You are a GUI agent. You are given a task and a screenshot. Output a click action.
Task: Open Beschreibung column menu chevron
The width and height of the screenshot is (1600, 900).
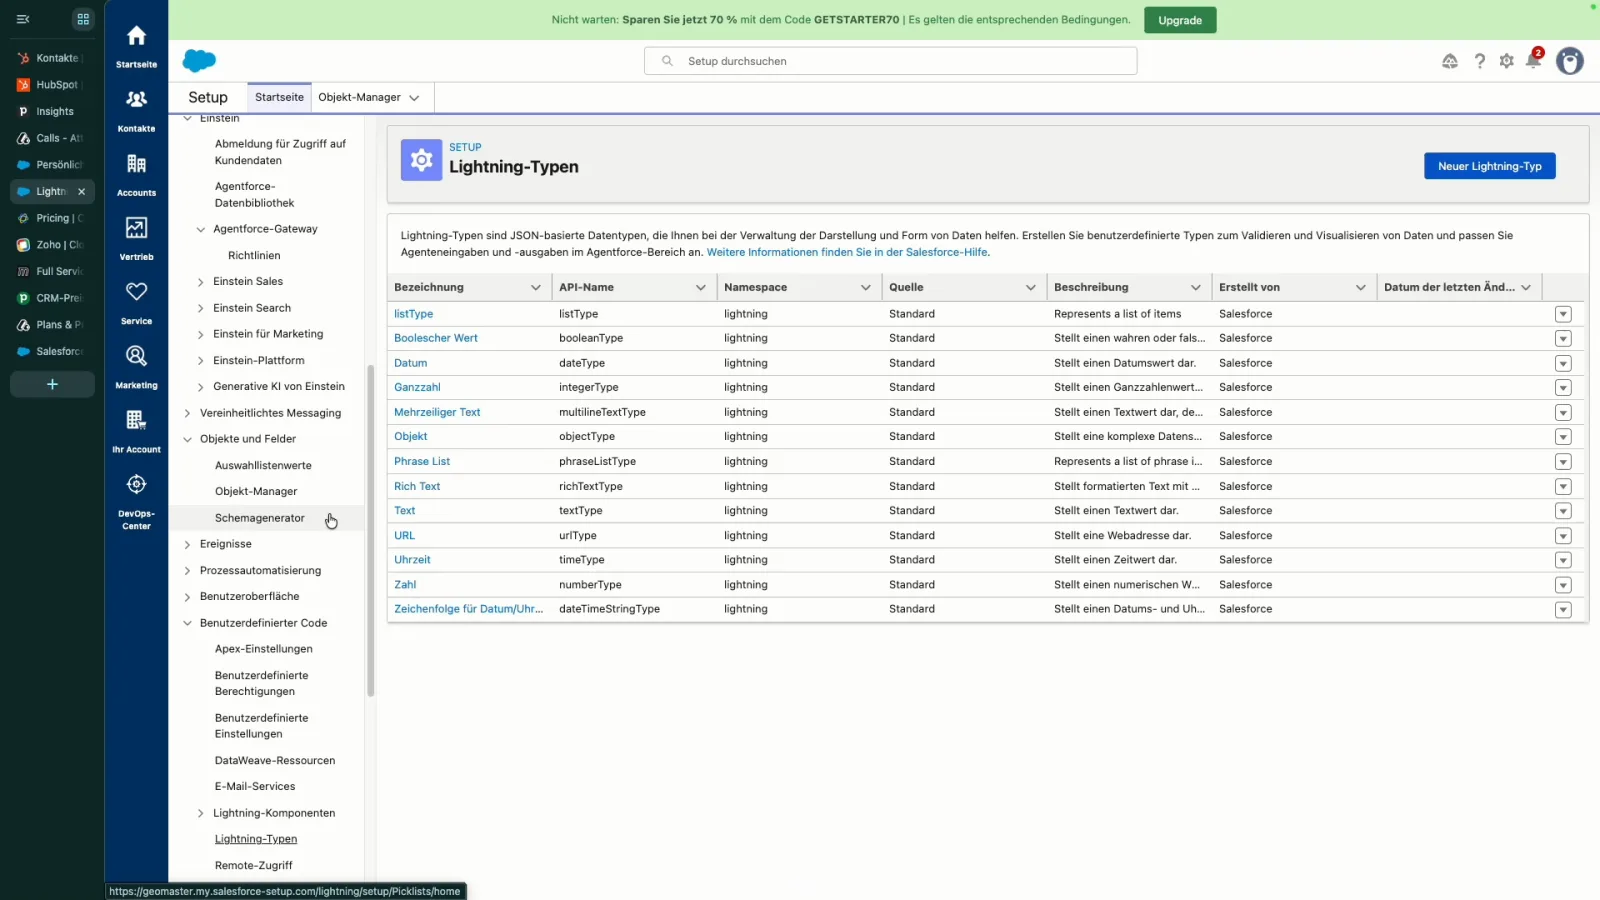click(1195, 288)
